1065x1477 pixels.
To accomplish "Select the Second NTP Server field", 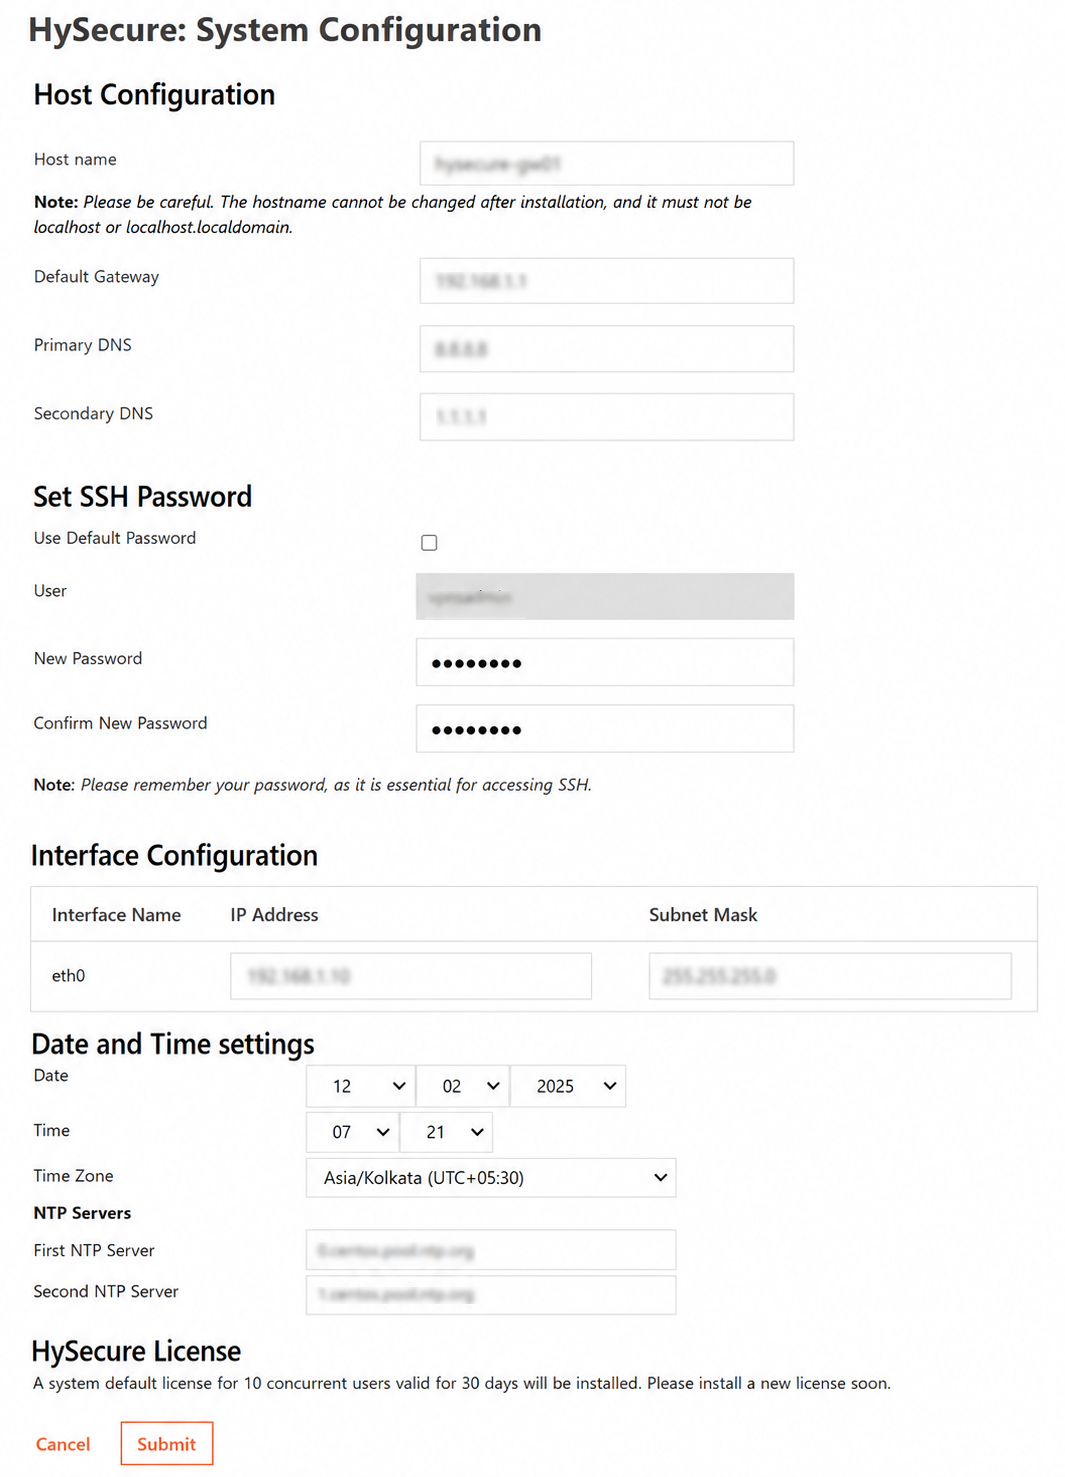I will point(491,1294).
